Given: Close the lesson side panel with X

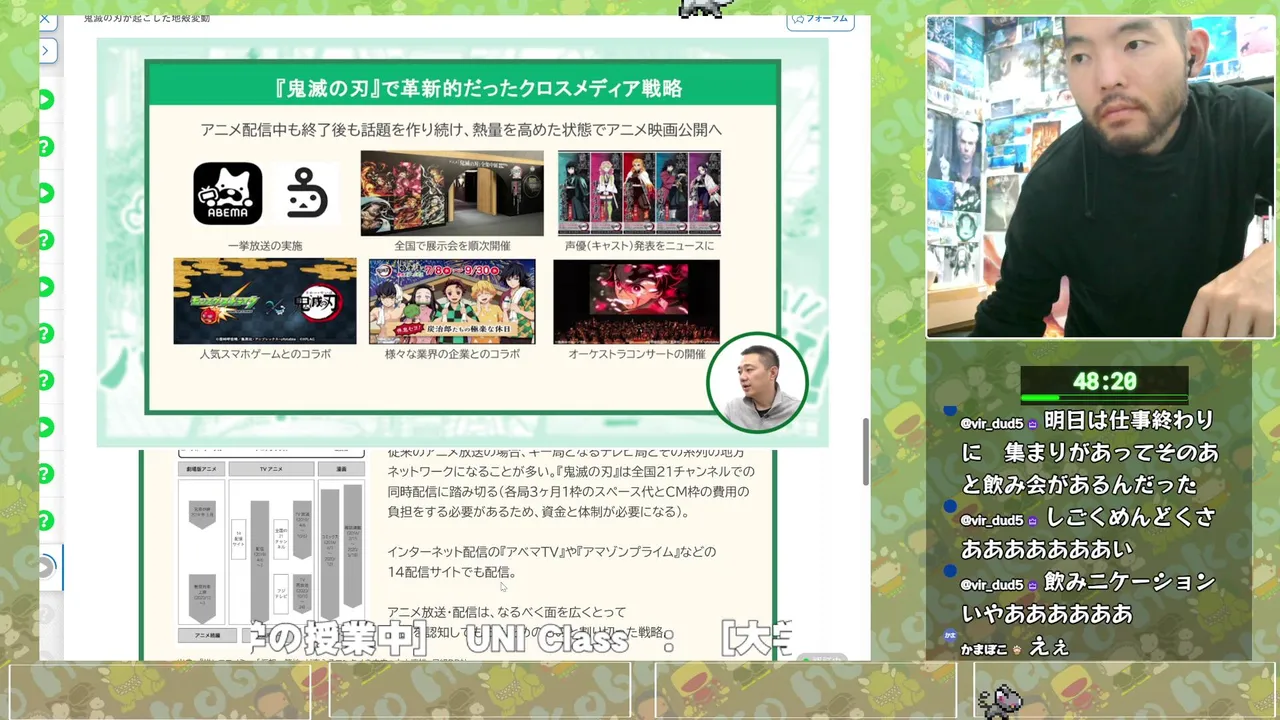Looking at the screenshot, I should click(44, 19).
